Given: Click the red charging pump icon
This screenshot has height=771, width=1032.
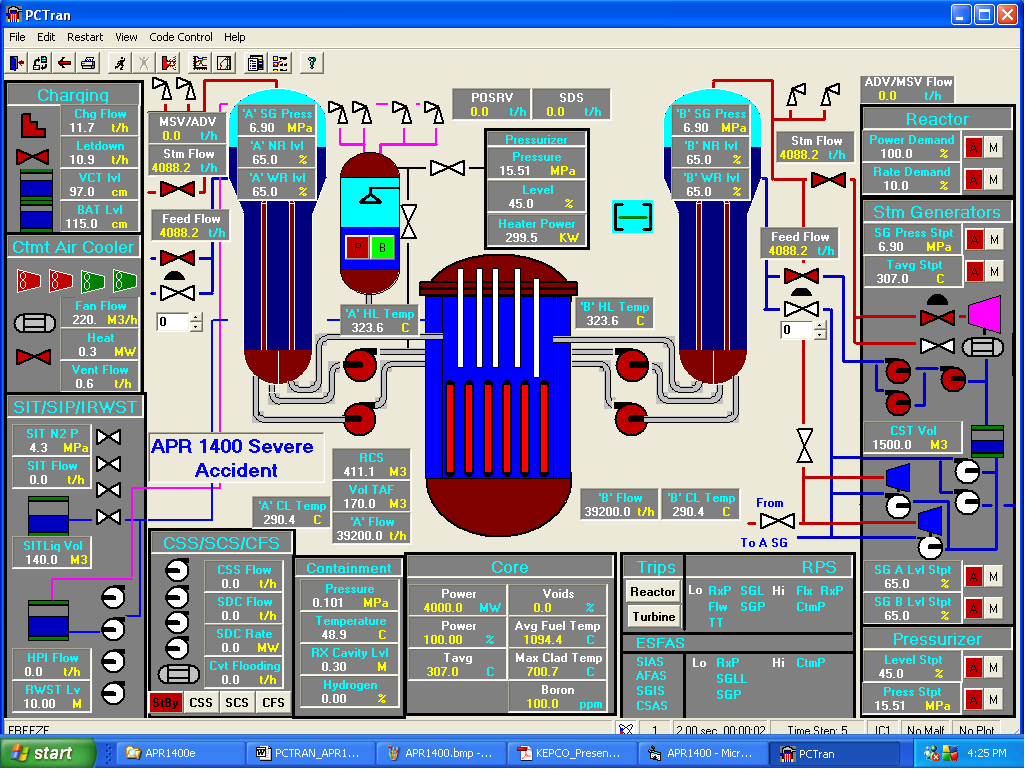Looking at the screenshot, I should pos(33,125).
